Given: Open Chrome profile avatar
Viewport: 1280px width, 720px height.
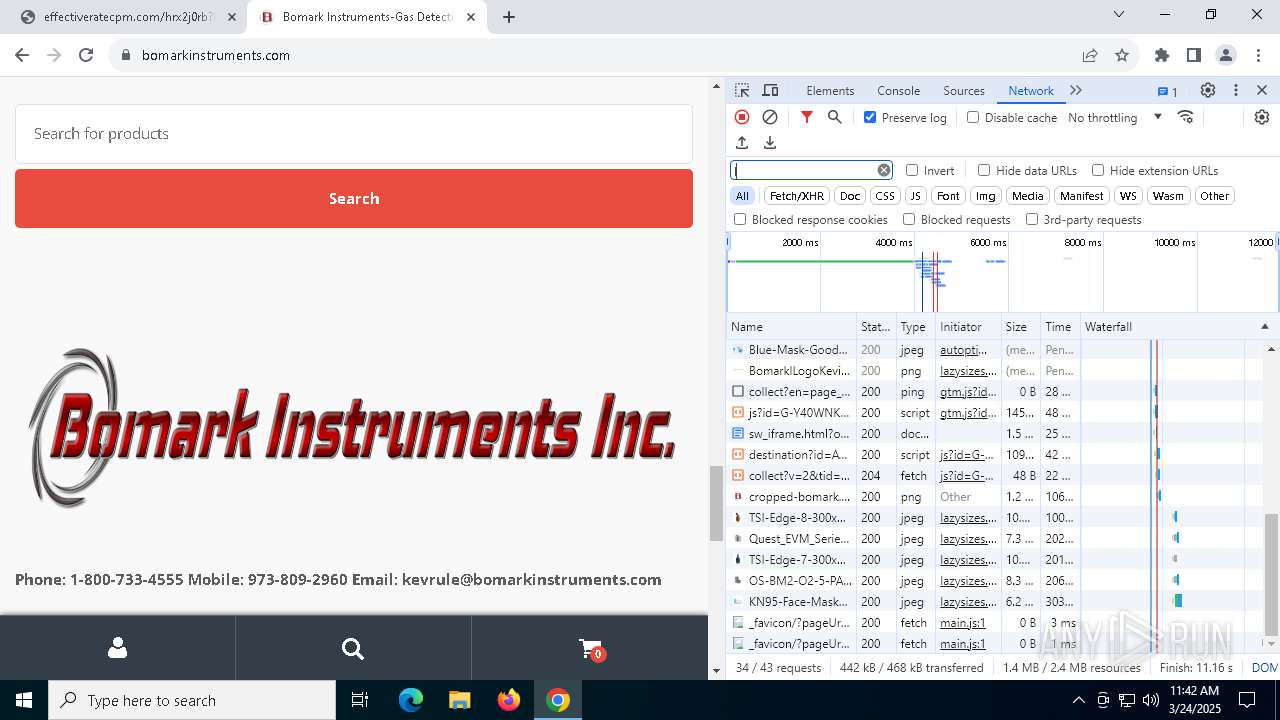Looking at the screenshot, I should click(1226, 55).
